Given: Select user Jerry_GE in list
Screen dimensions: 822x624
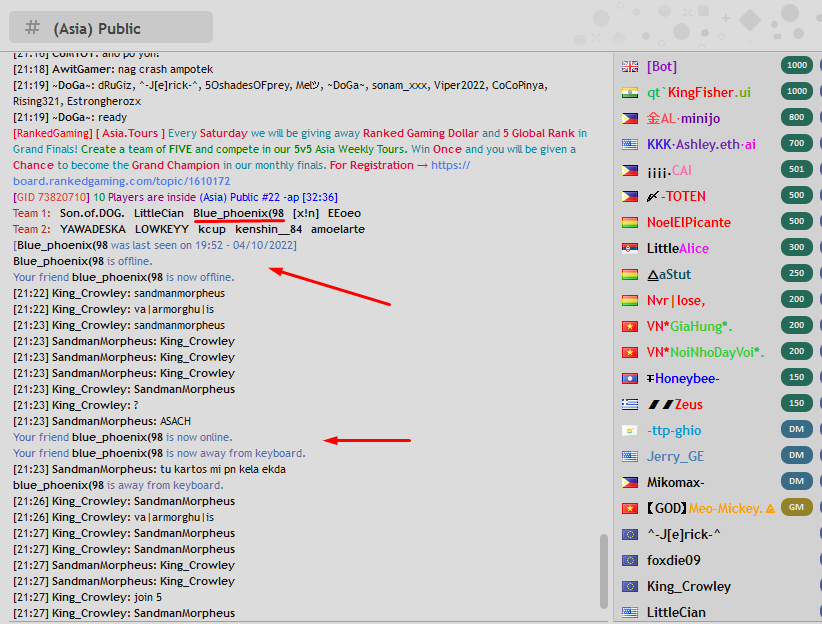Looking at the screenshot, I should click(x=675, y=456).
